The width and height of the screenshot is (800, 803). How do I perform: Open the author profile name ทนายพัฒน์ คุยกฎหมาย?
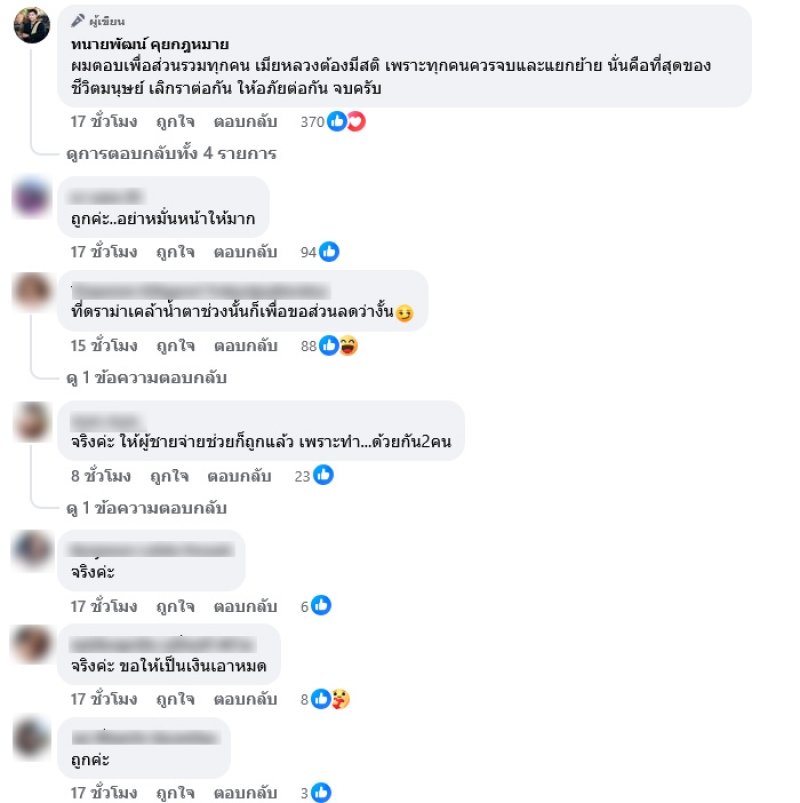[150, 44]
